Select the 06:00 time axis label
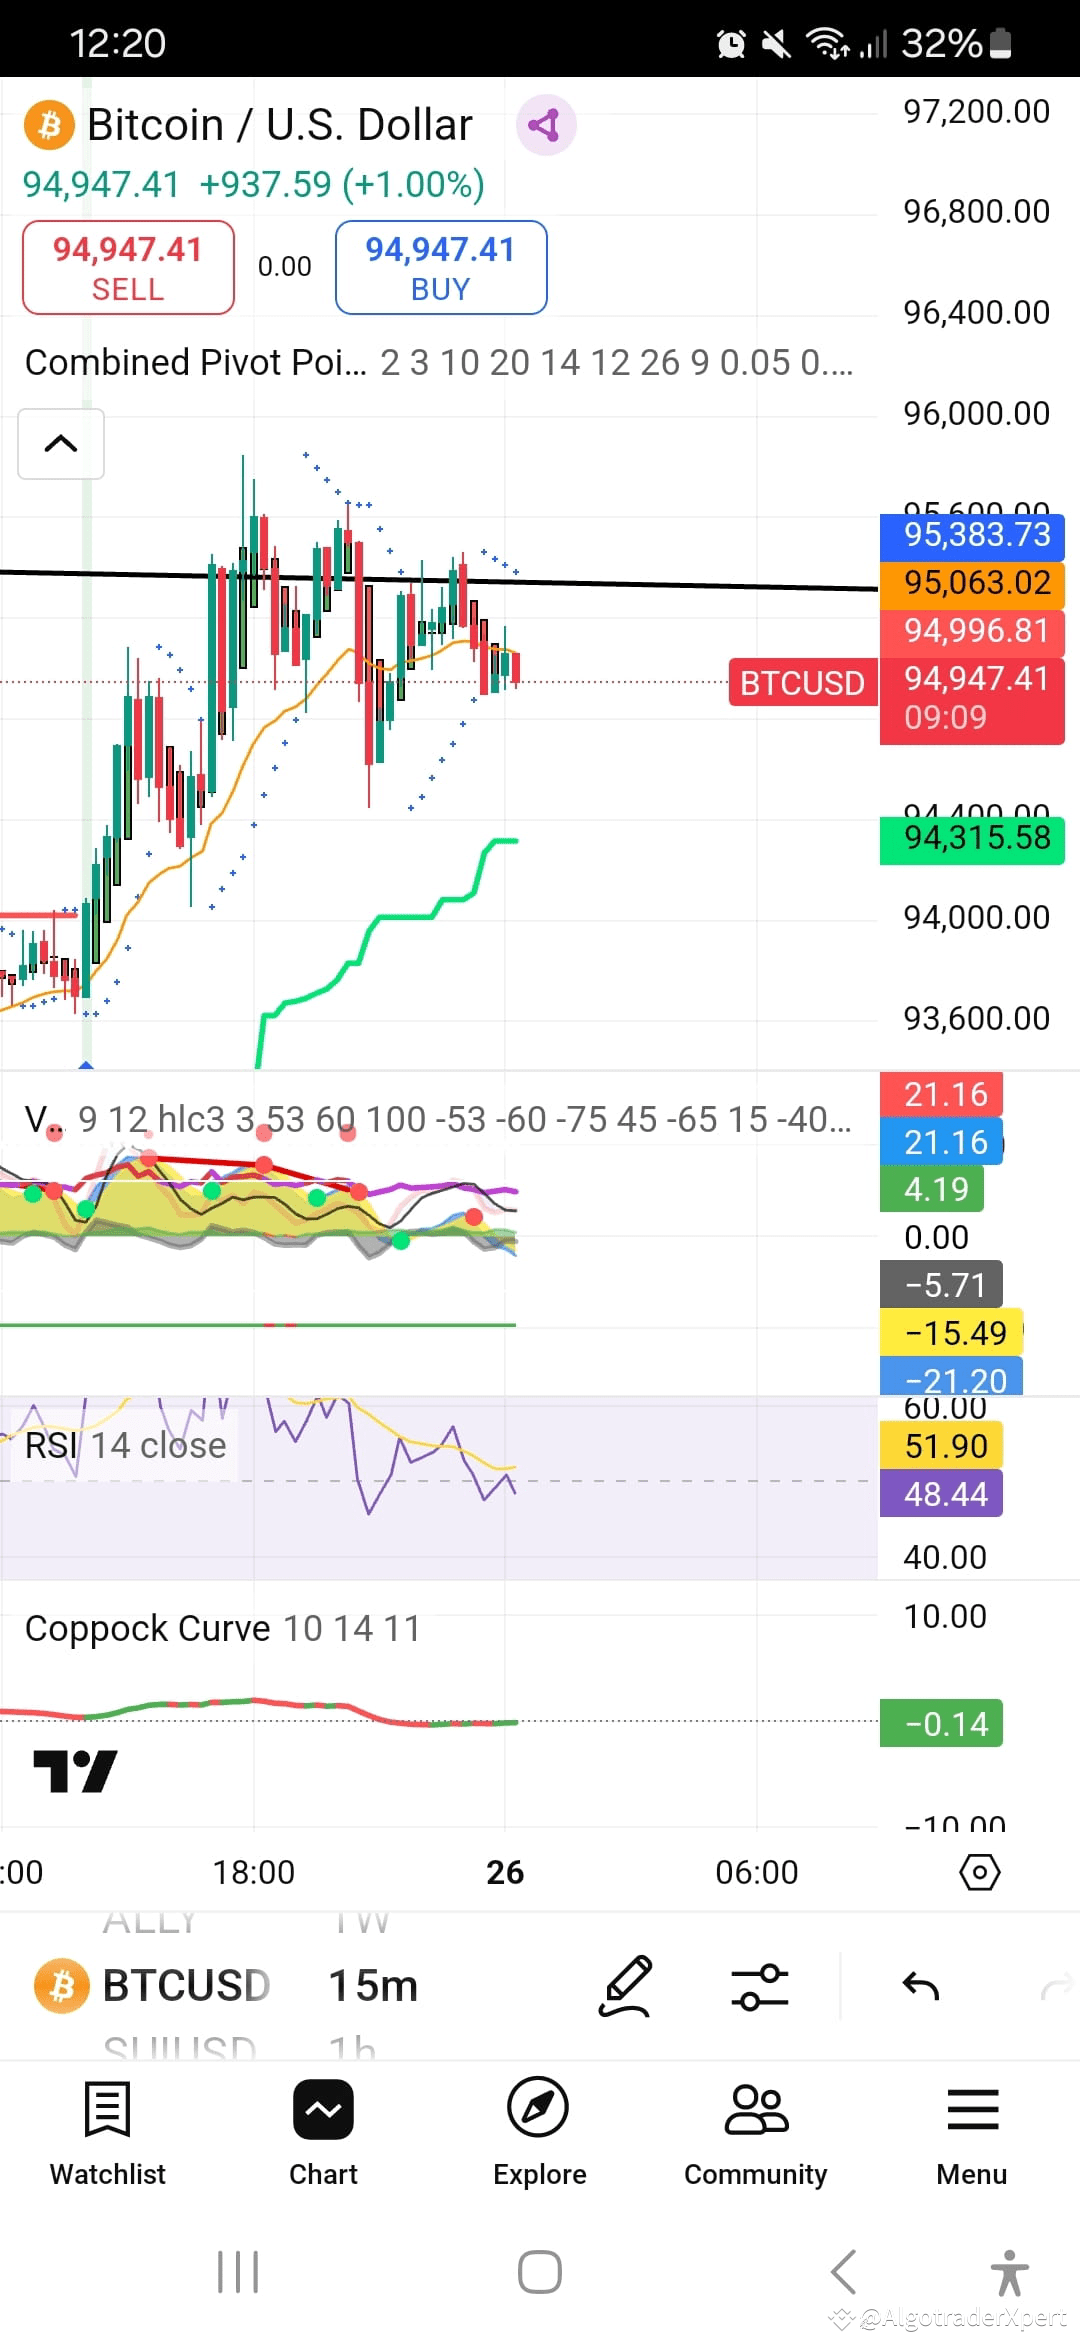This screenshot has height=2340, width=1080. (757, 1872)
